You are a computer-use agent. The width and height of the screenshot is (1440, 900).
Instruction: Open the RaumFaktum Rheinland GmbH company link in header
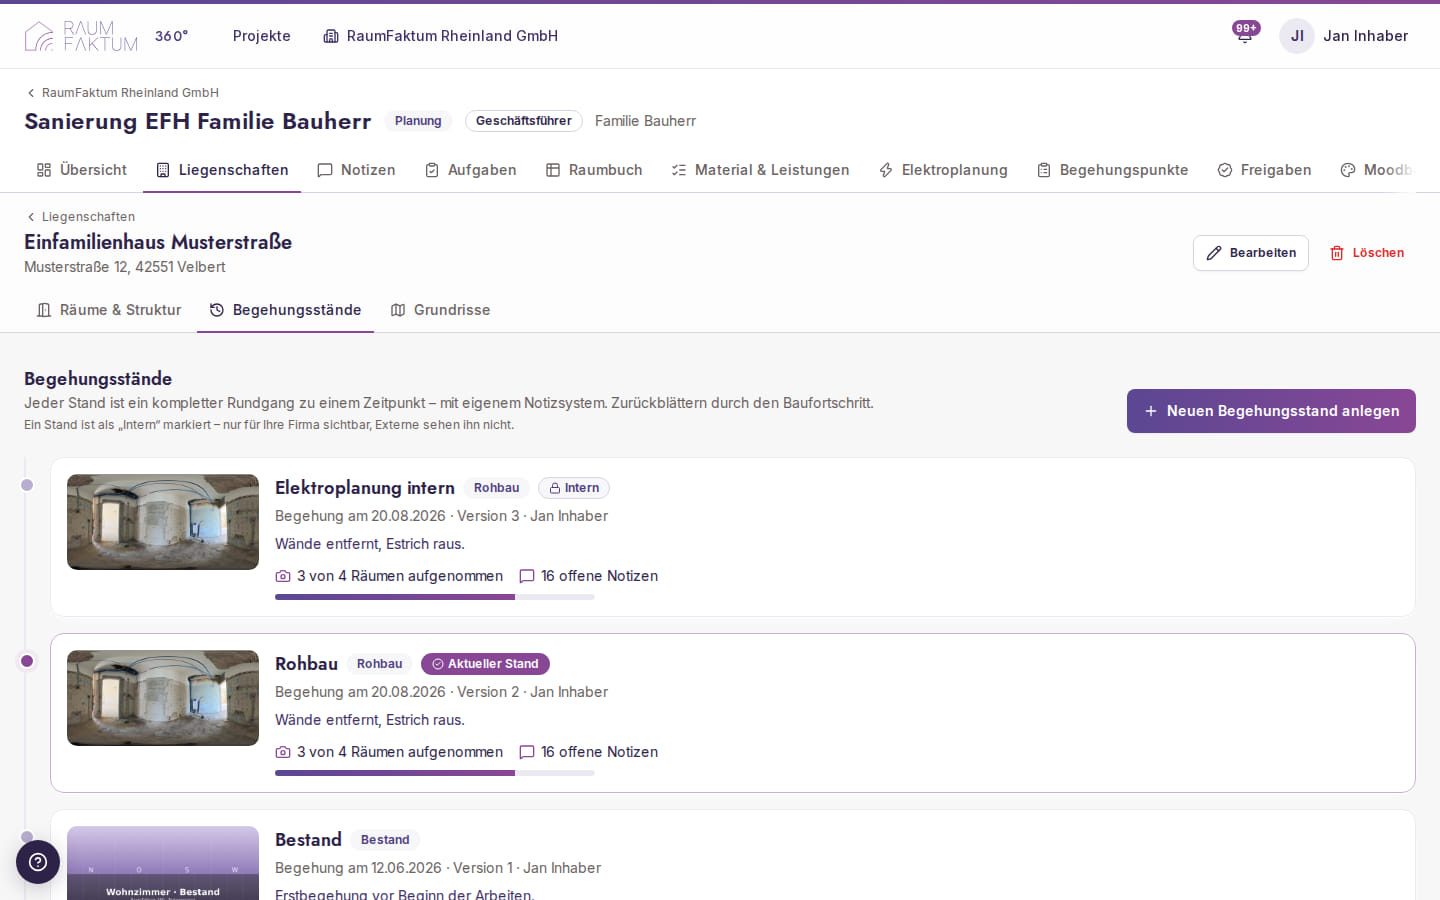tap(441, 36)
